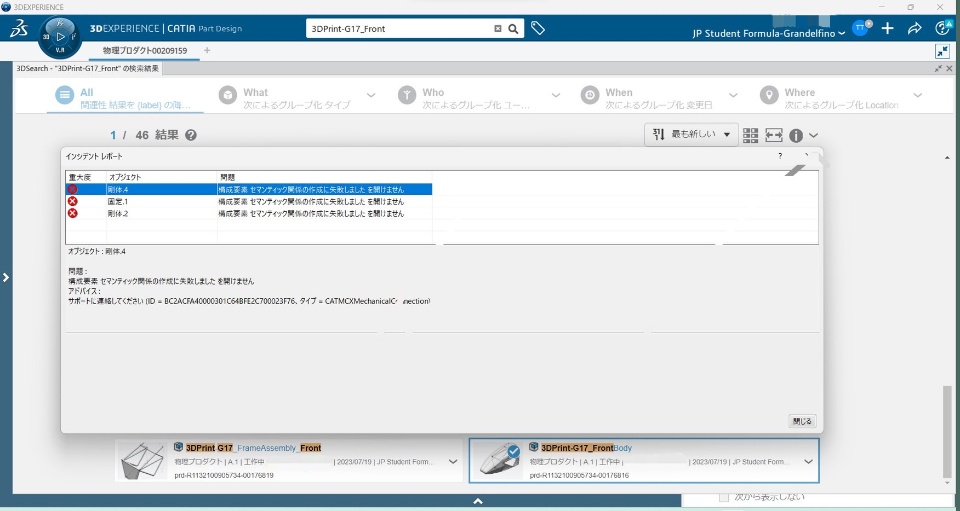Click the FrameAssembly_Front thumbnail
Image resolution: width=960 pixels, height=511 pixels.
[x=142, y=460]
